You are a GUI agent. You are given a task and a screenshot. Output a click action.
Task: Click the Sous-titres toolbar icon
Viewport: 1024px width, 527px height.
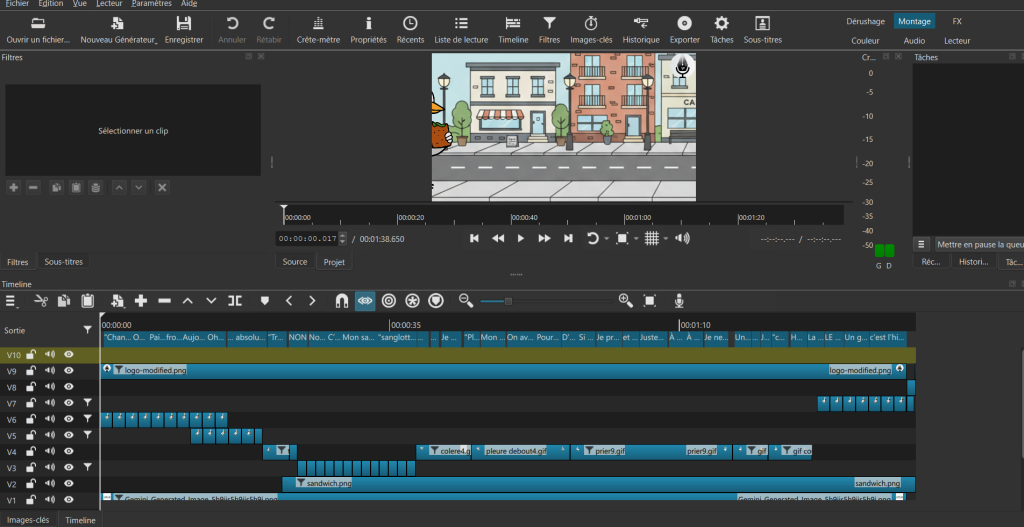762,29
